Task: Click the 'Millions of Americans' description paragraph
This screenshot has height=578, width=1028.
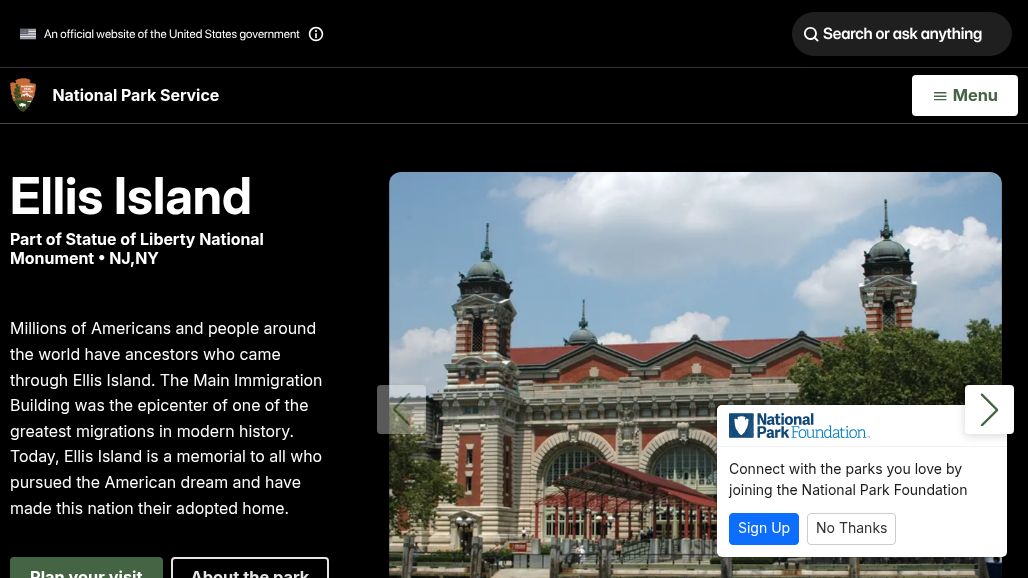Action: pos(166,418)
